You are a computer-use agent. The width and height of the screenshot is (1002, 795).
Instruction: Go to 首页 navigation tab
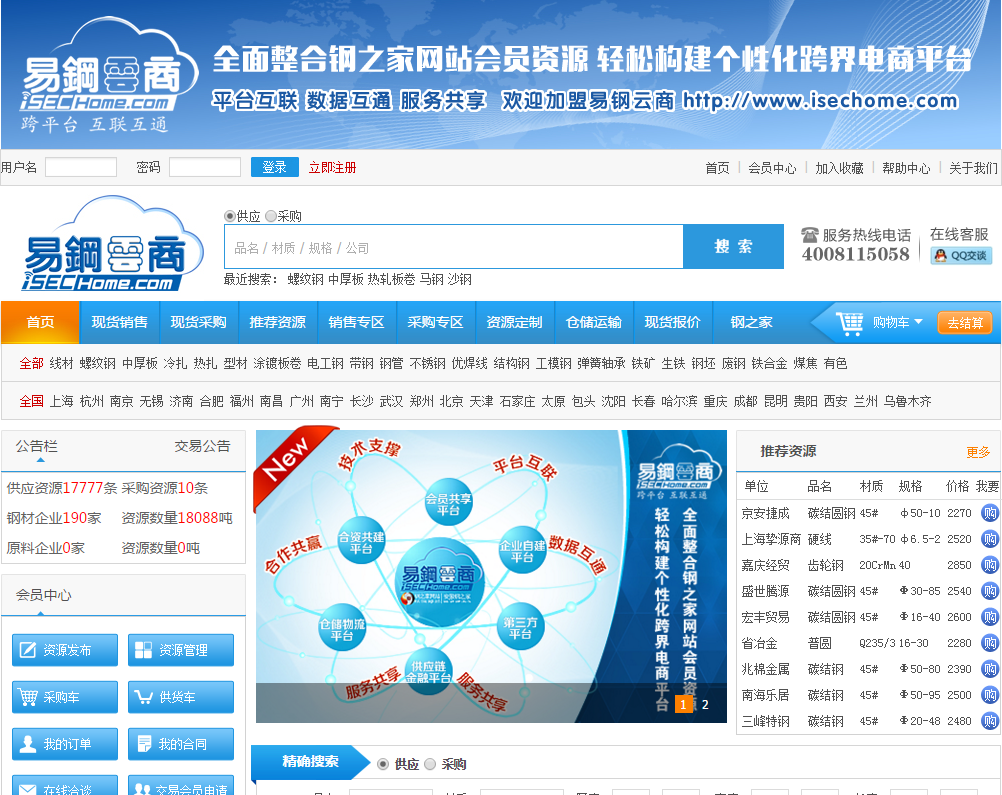(40, 322)
